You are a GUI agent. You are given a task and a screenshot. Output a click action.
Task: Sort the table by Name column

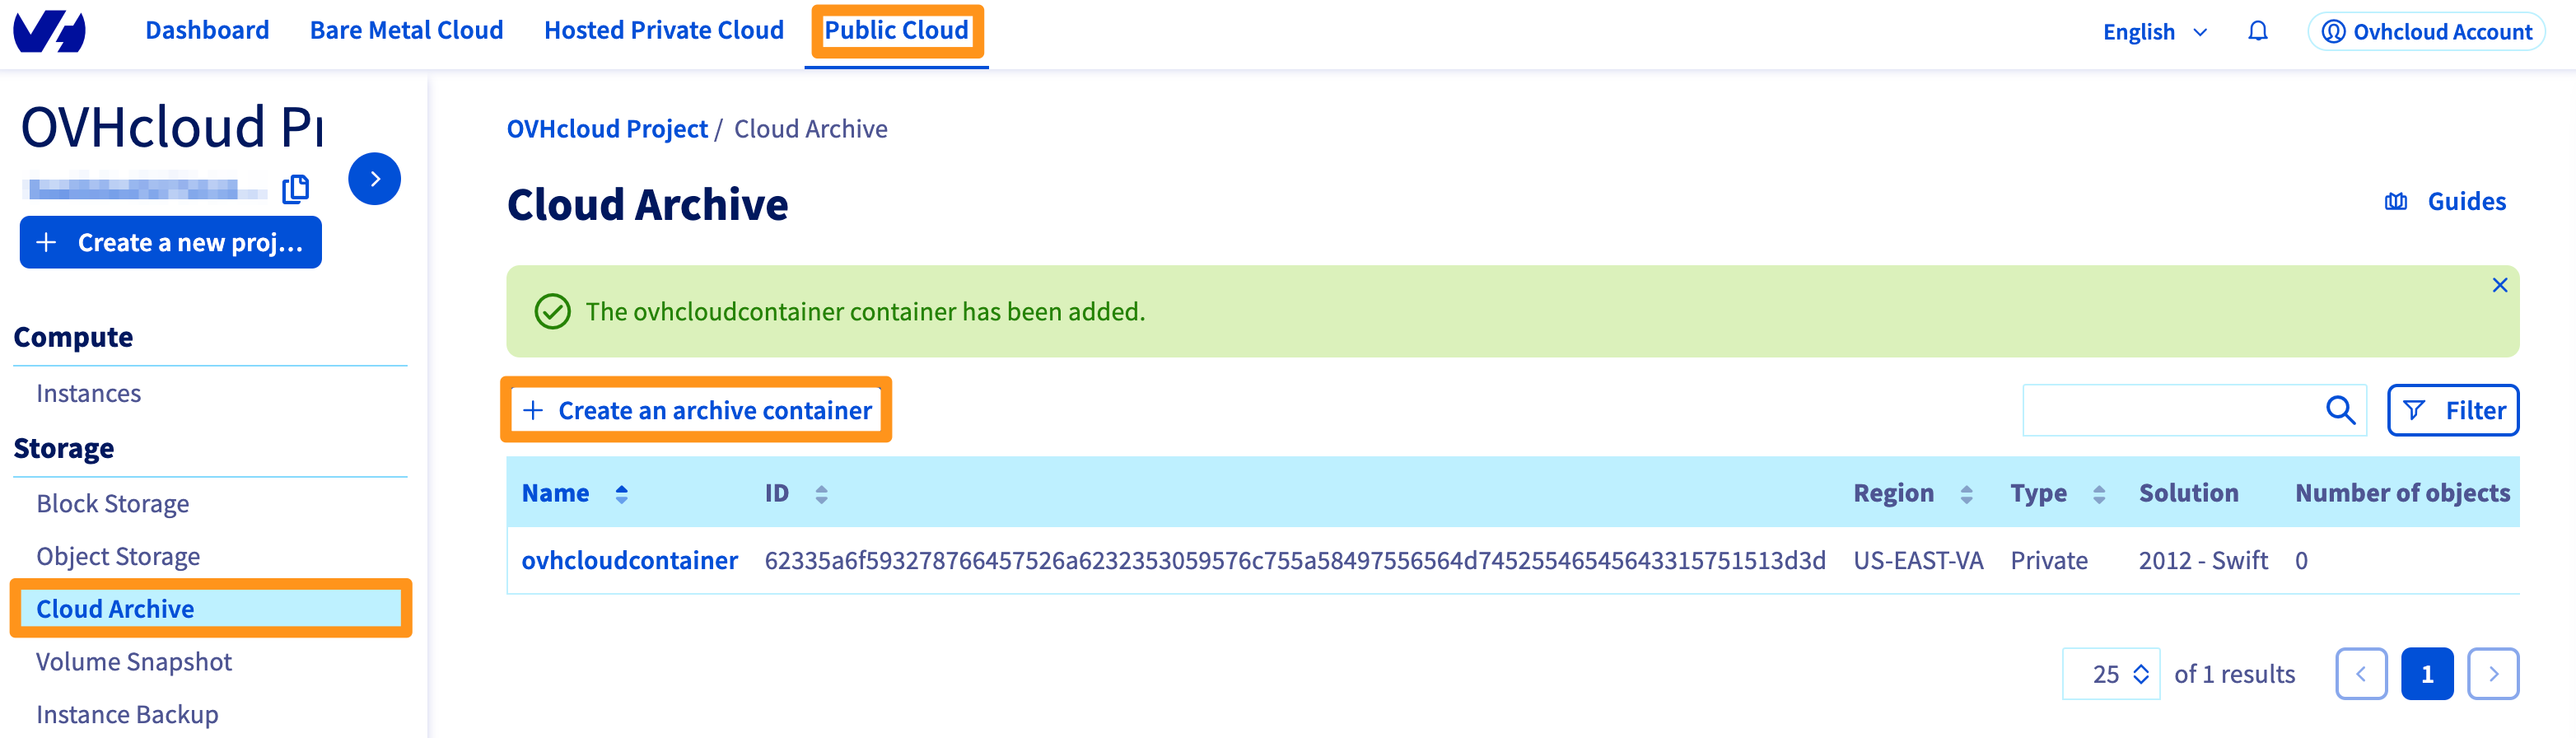pyautogui.click(x=621, y=494)
